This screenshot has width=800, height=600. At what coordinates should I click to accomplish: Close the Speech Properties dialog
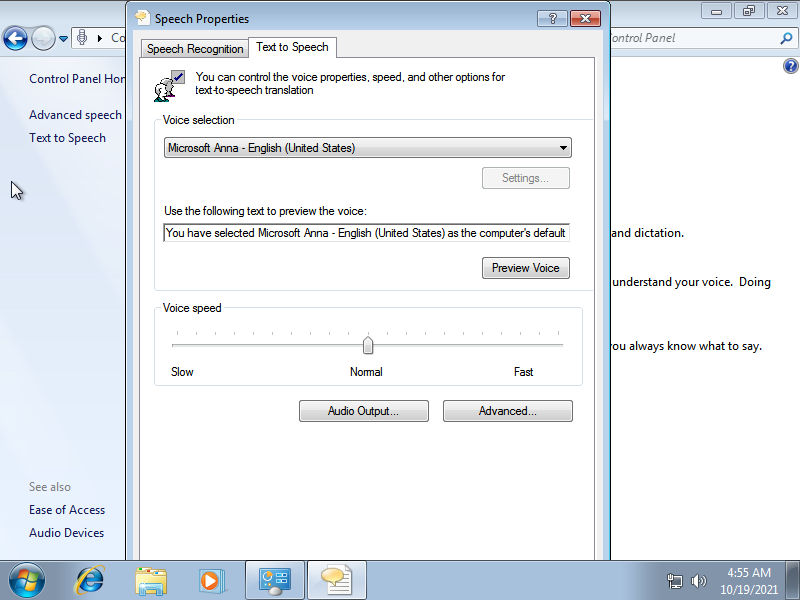point(585,19)
